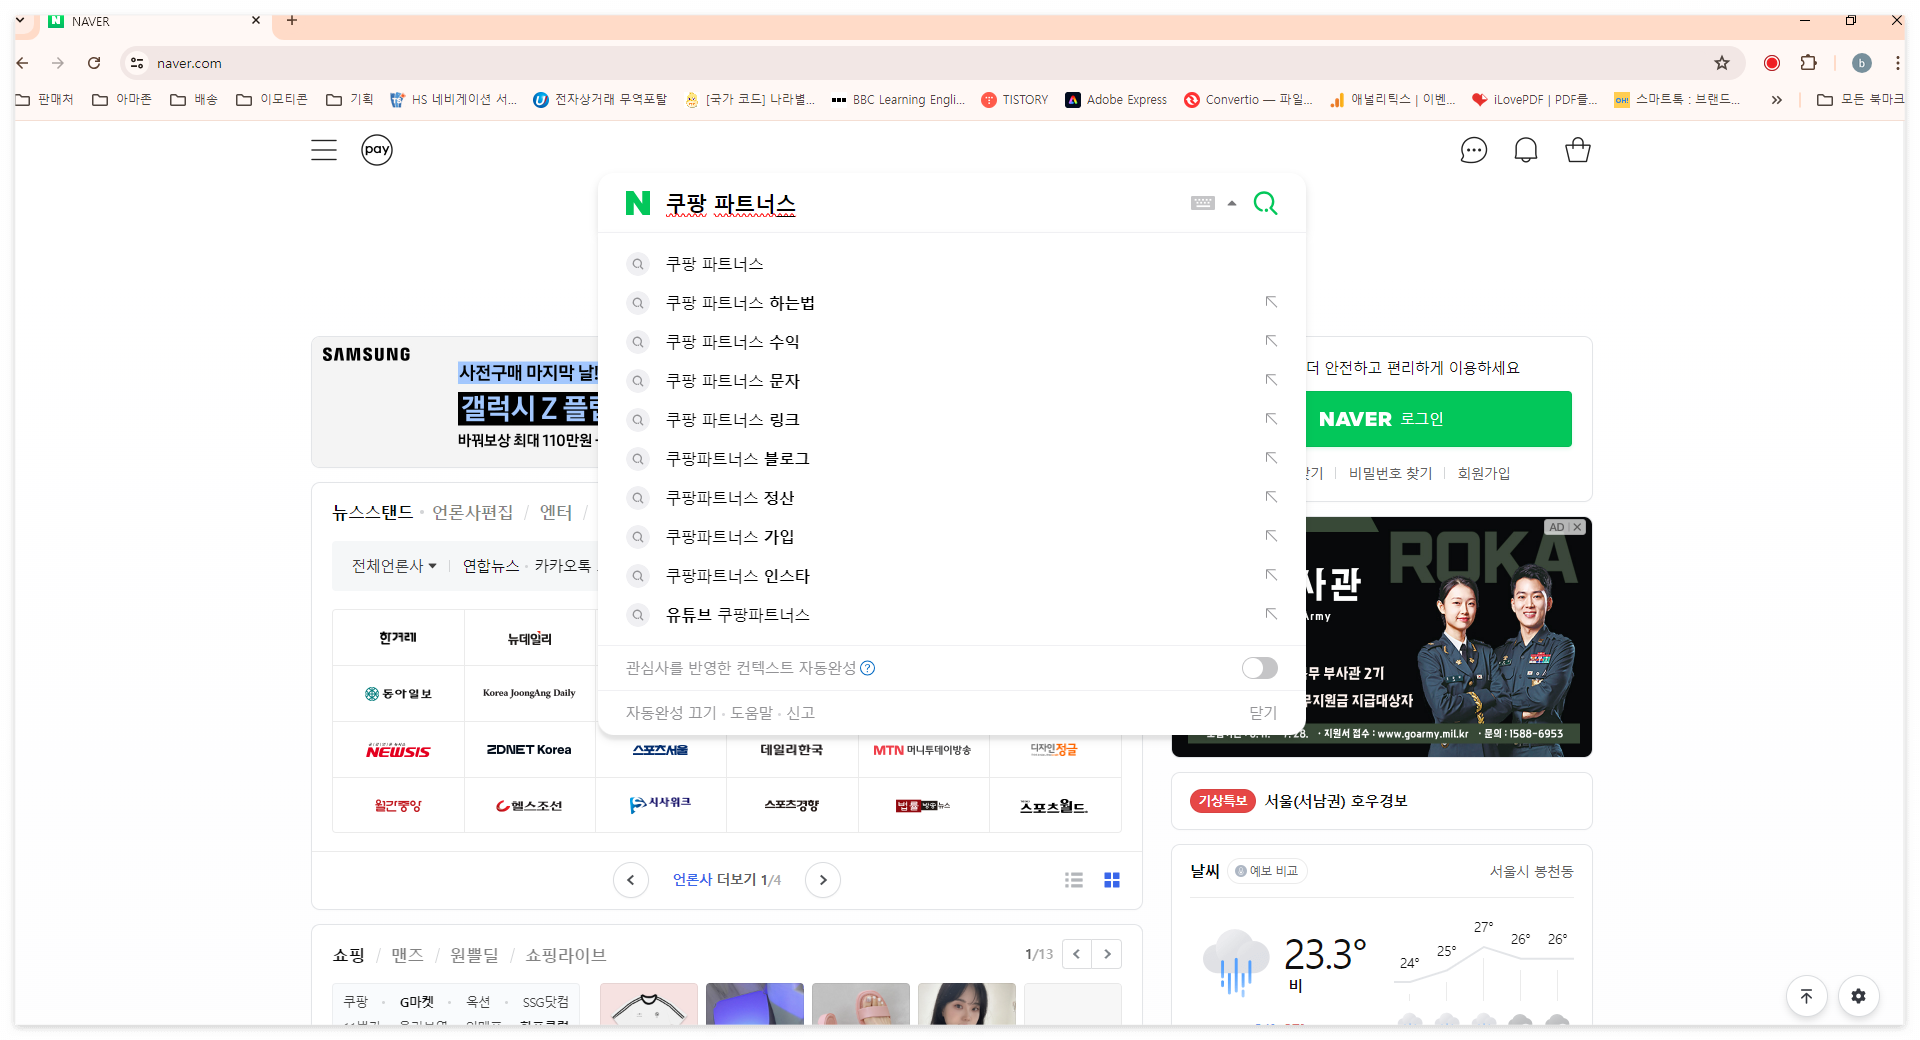Viewport: 1920px width, 1040px height.
Task: Fill search with '쿠팡 파트너스 수익' arrow icon
Action: pyautogui.click(x=1271, y=341)
